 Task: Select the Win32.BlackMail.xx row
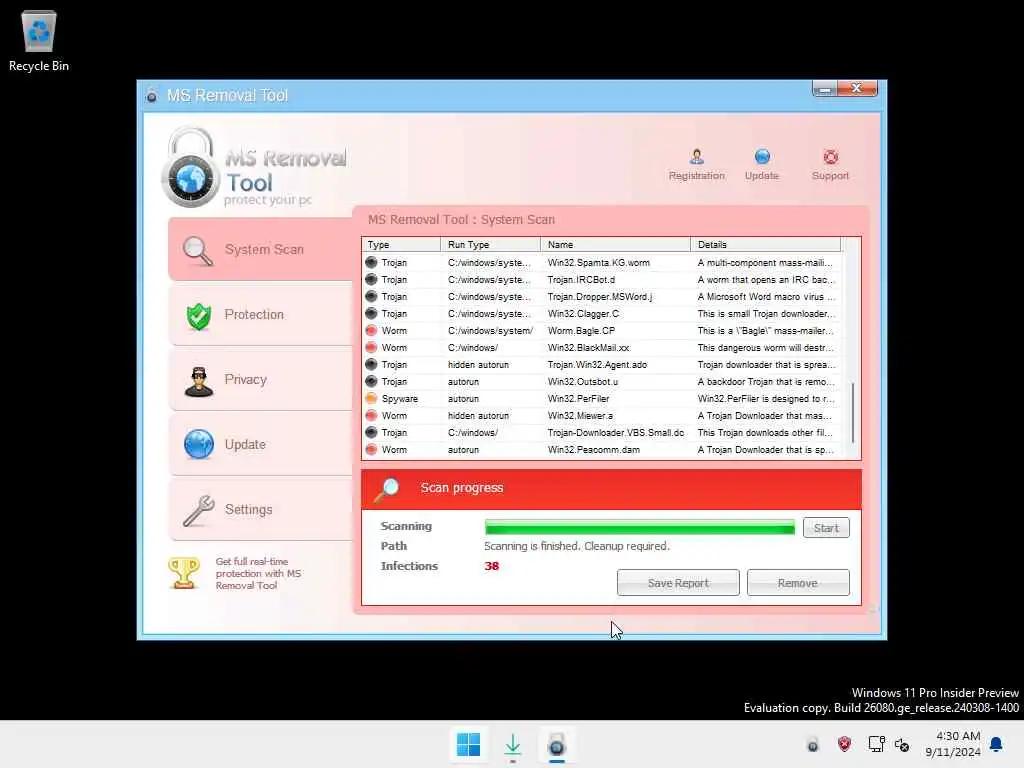(x=601, y=347)
